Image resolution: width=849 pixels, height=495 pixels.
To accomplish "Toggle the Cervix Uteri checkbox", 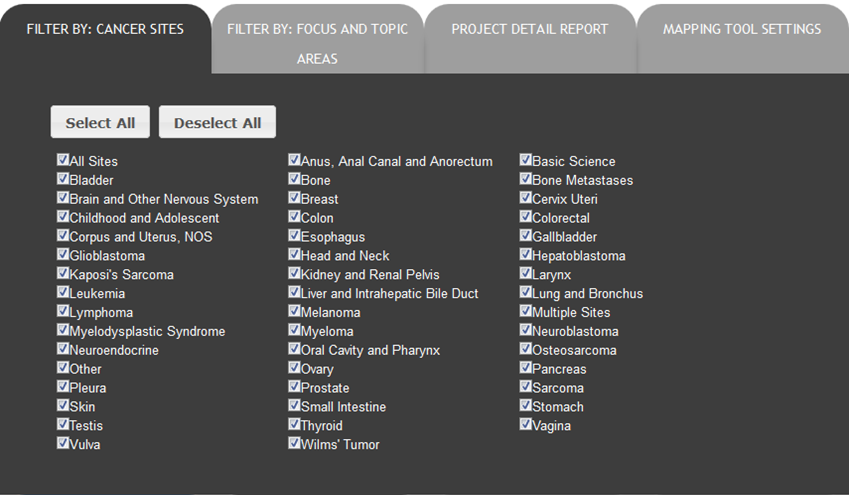I will tap(525, 198).
